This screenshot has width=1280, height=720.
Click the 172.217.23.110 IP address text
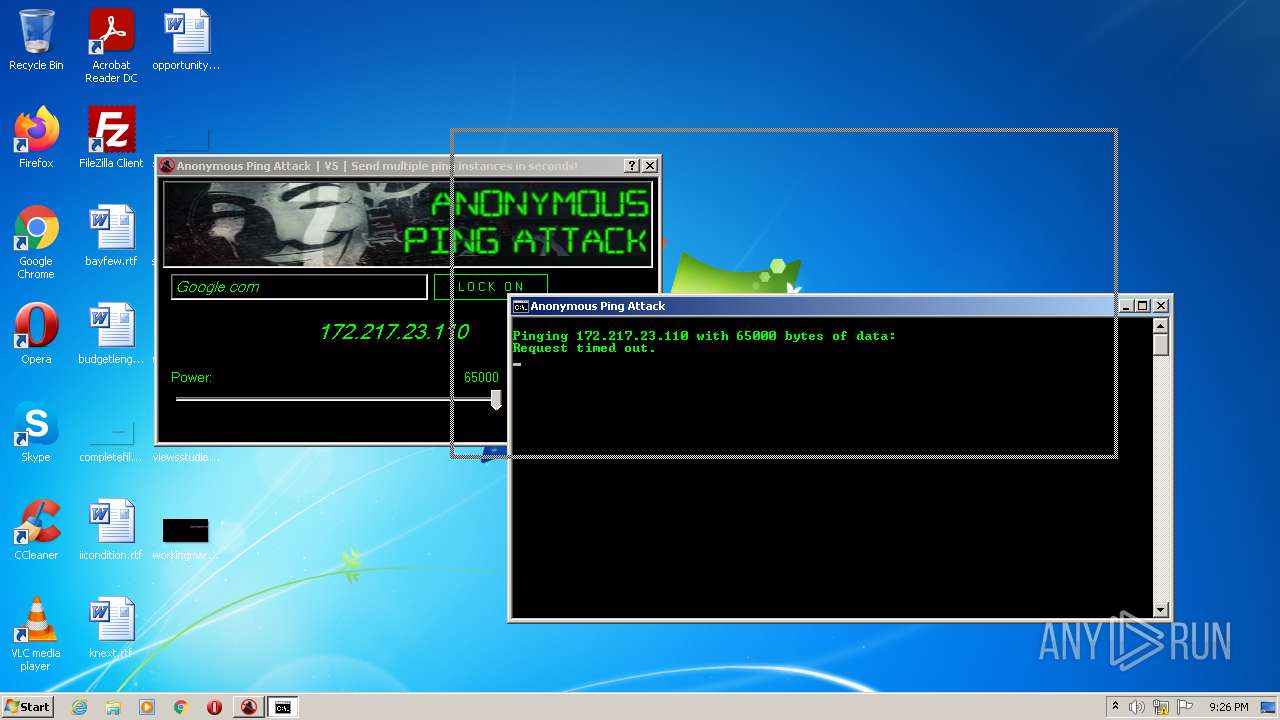394,332
